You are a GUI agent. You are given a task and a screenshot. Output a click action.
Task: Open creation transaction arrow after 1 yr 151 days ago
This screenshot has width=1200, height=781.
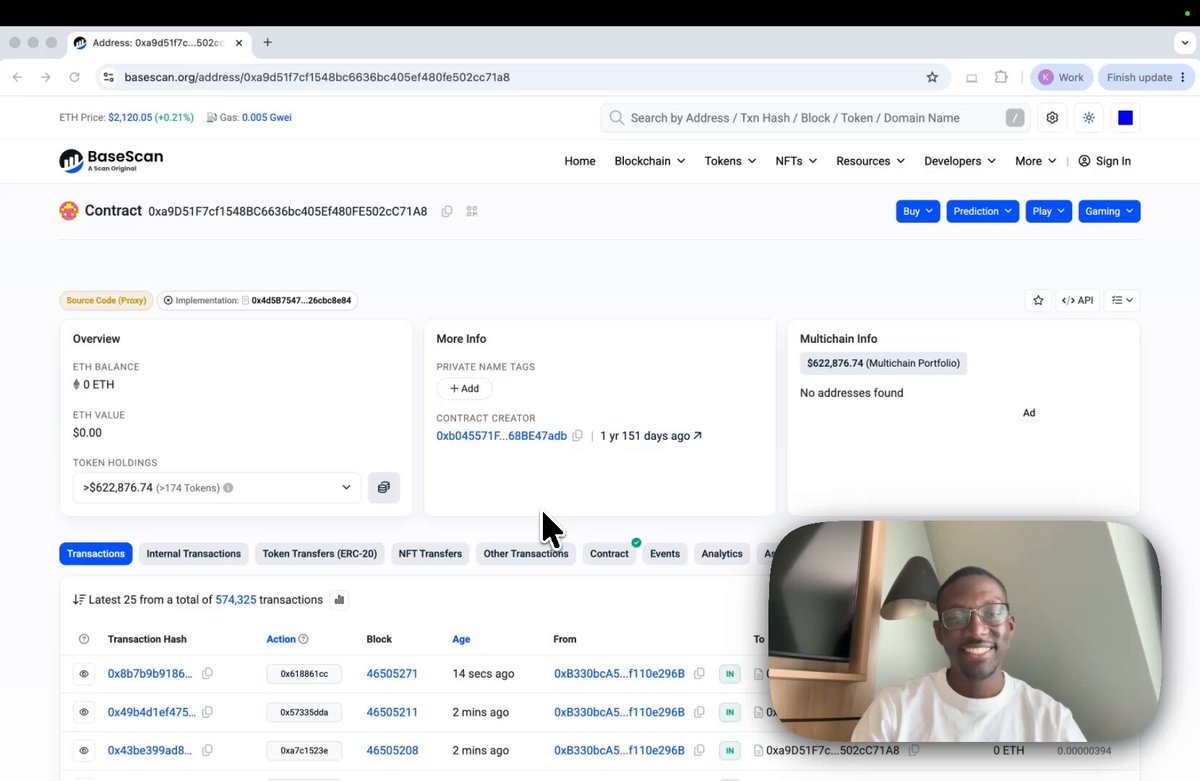tap(697, 436)
